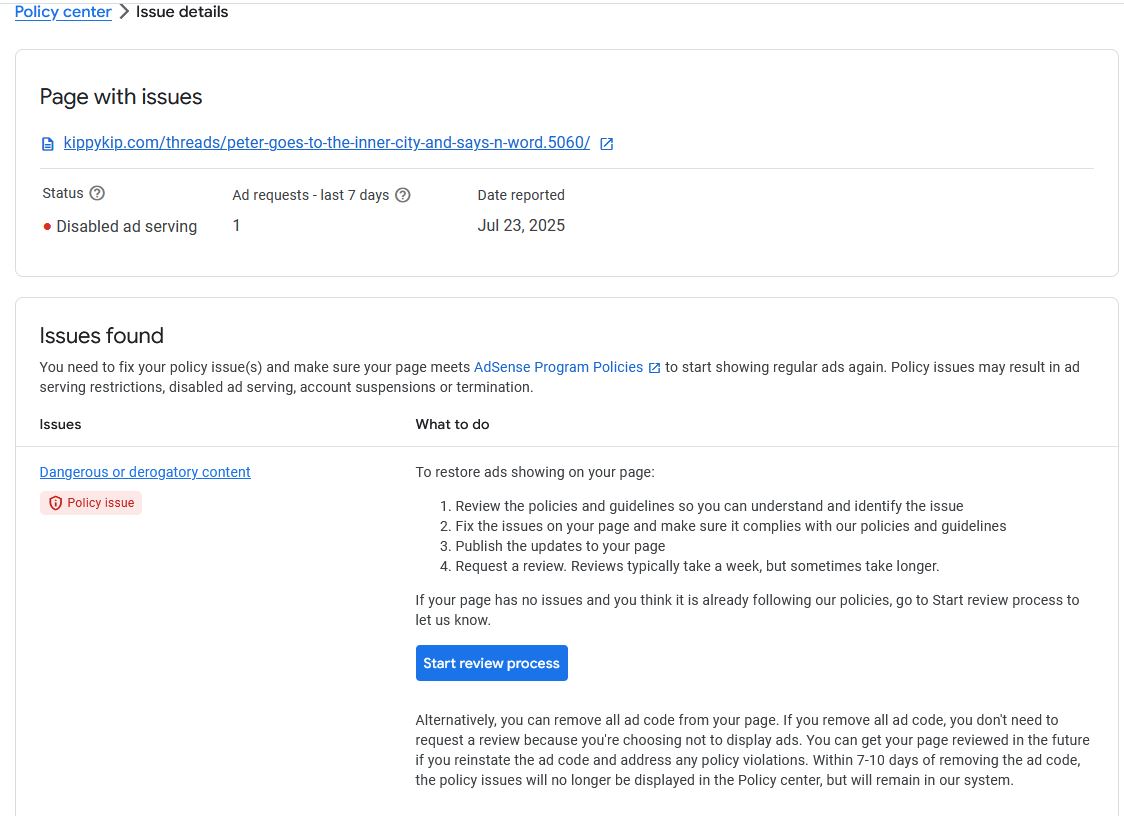Viewport: 1124px width, 816px height.
Task: Click the What to do column header
Action: (452, 424)
